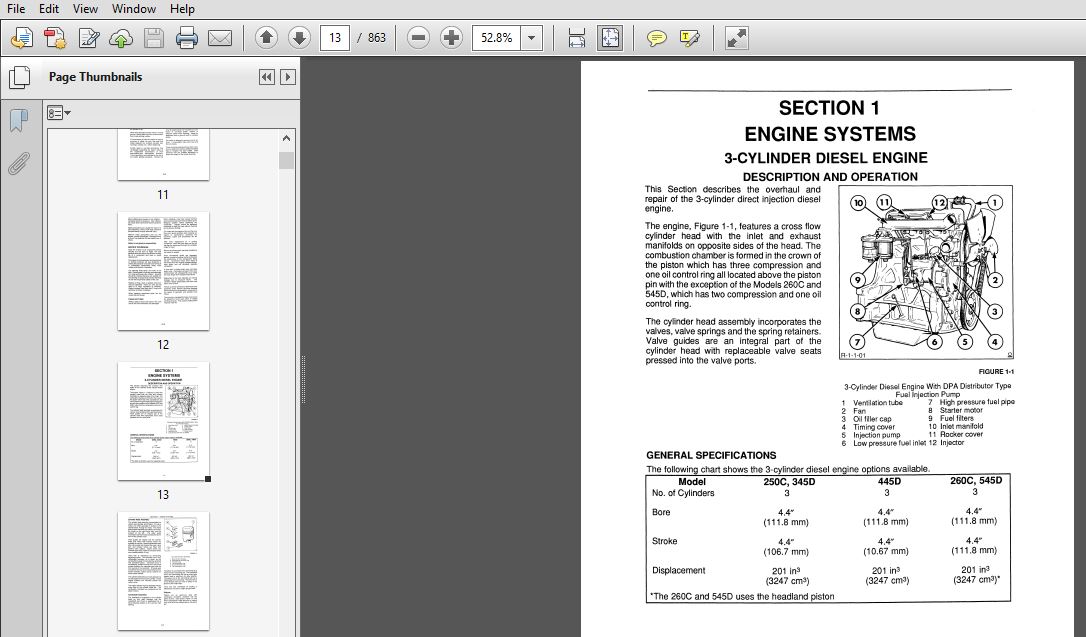Viewport: 1086px width, 637px height.
Task: Click the total page count '863'
Action: [377, 37]
